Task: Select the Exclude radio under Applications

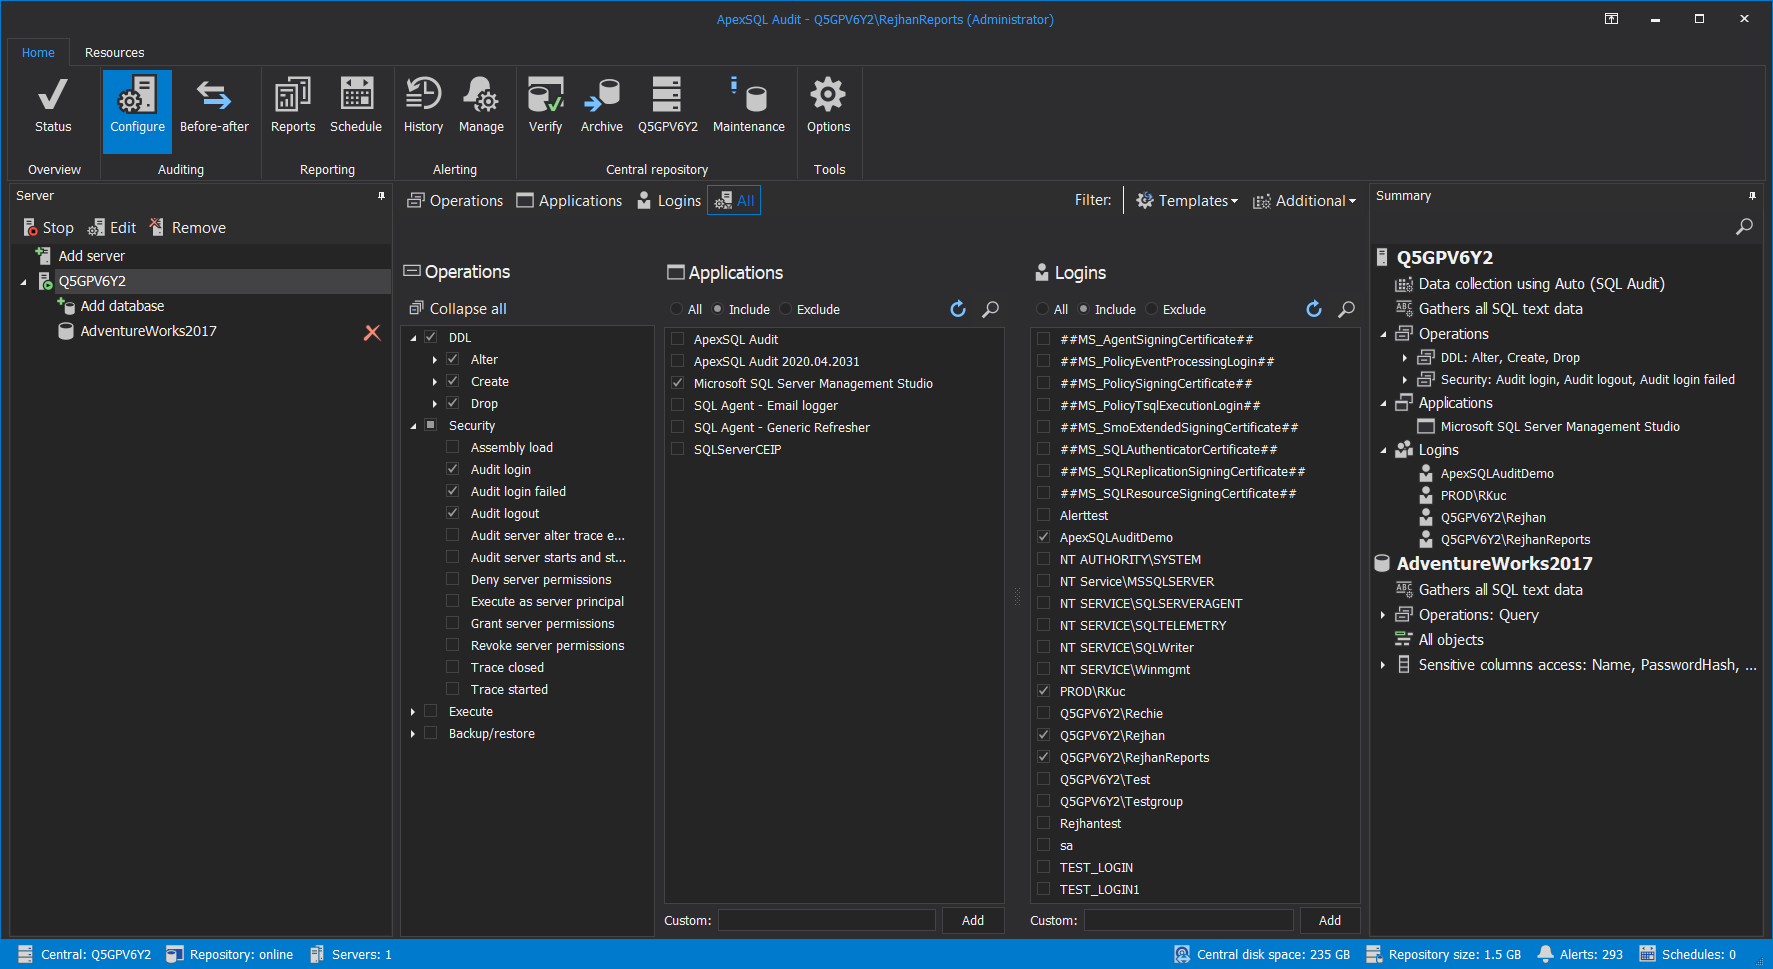Action: pyautogui.click(x=785, y=309)
